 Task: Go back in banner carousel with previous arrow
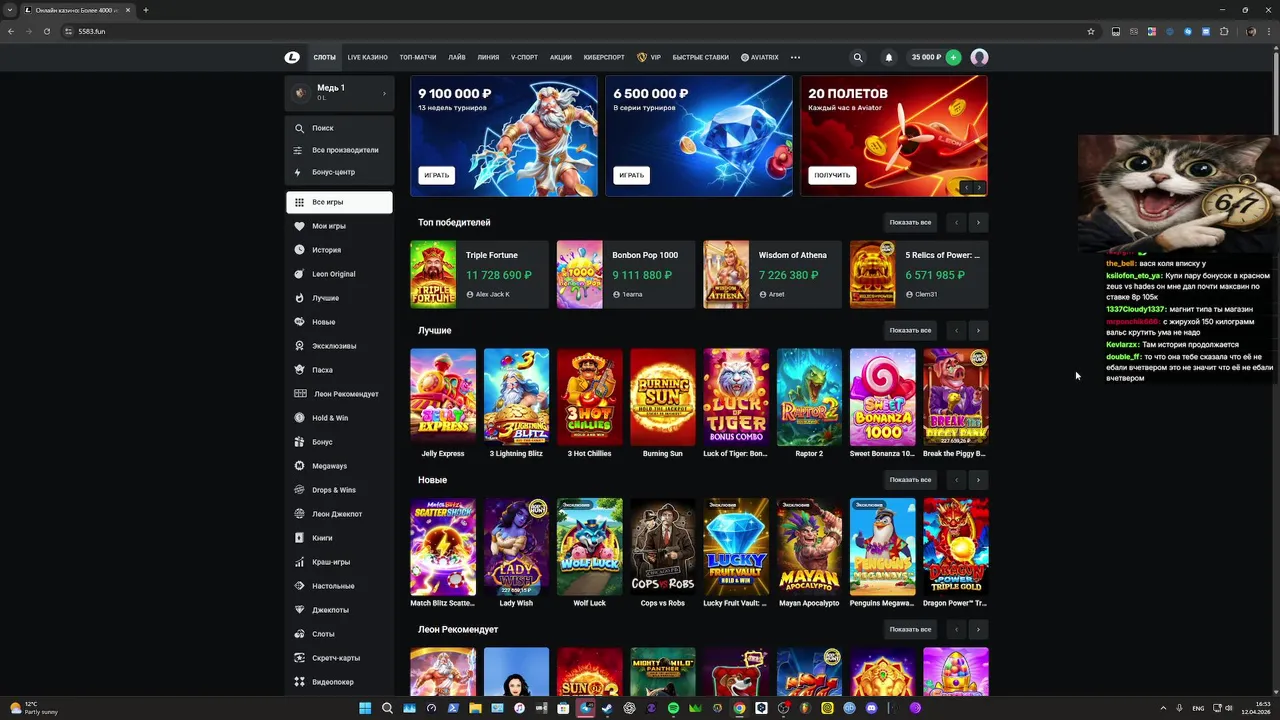(x=966, y=187)
